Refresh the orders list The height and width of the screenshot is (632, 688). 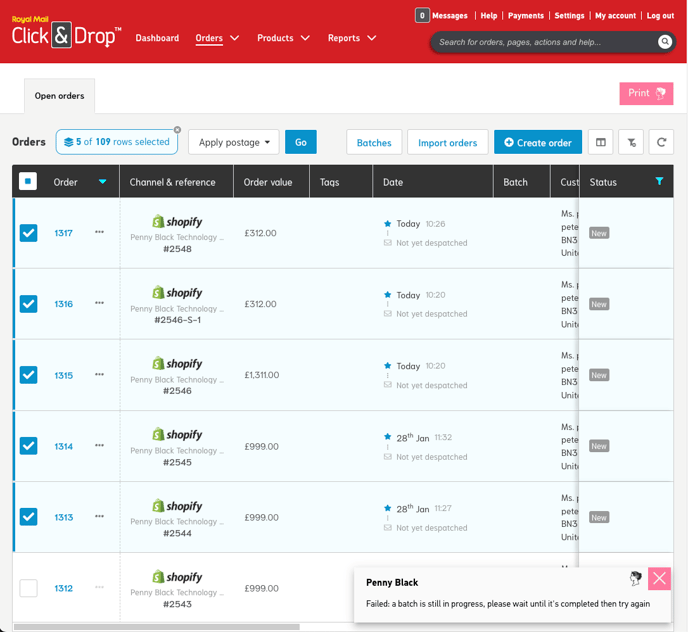(x=661, y=143)
